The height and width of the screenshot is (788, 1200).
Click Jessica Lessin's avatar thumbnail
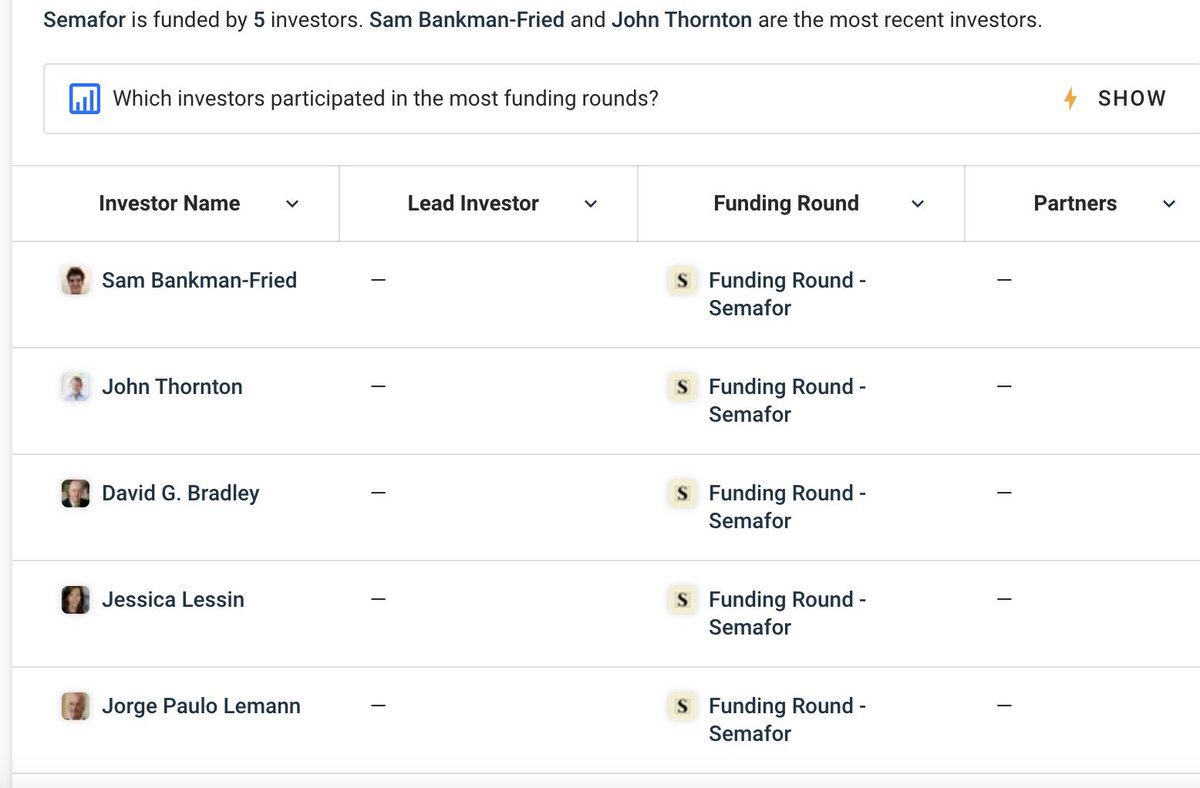tap(76, 599)
